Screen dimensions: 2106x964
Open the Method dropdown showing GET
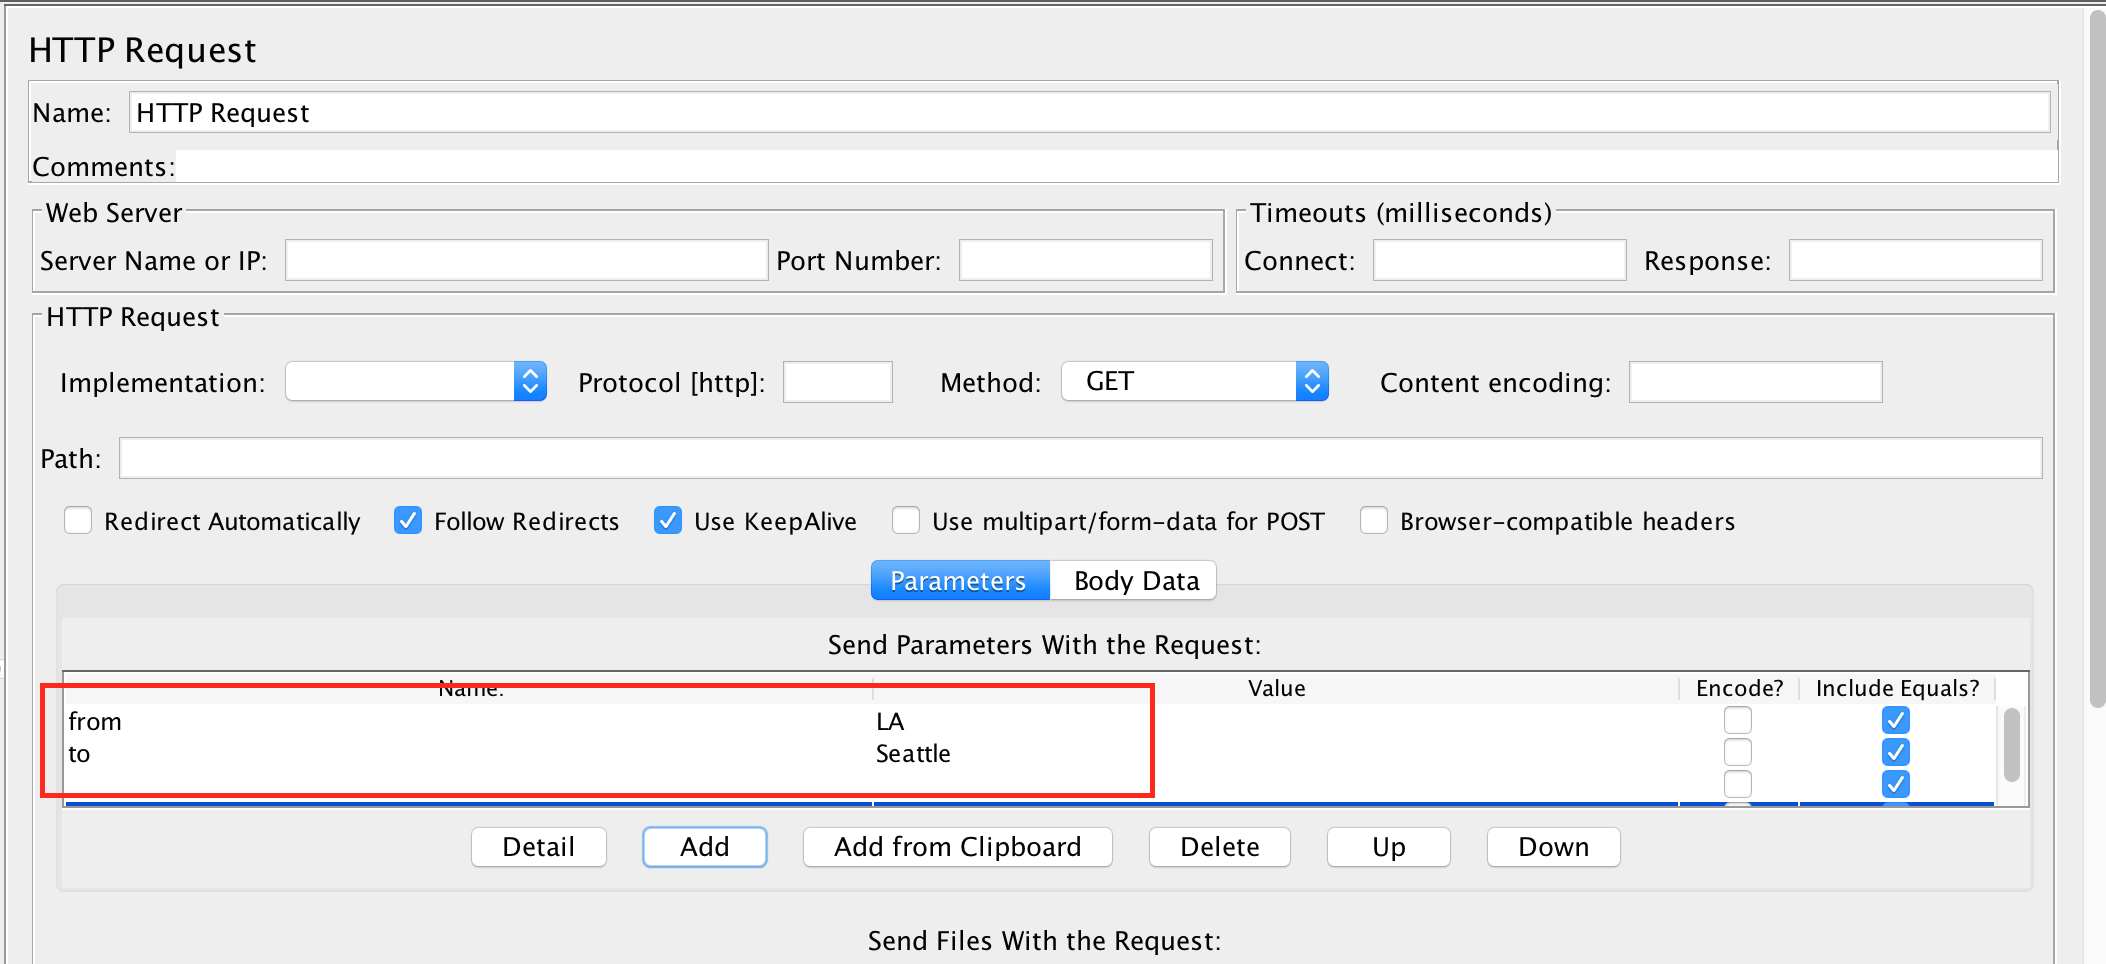(1194, 382)
